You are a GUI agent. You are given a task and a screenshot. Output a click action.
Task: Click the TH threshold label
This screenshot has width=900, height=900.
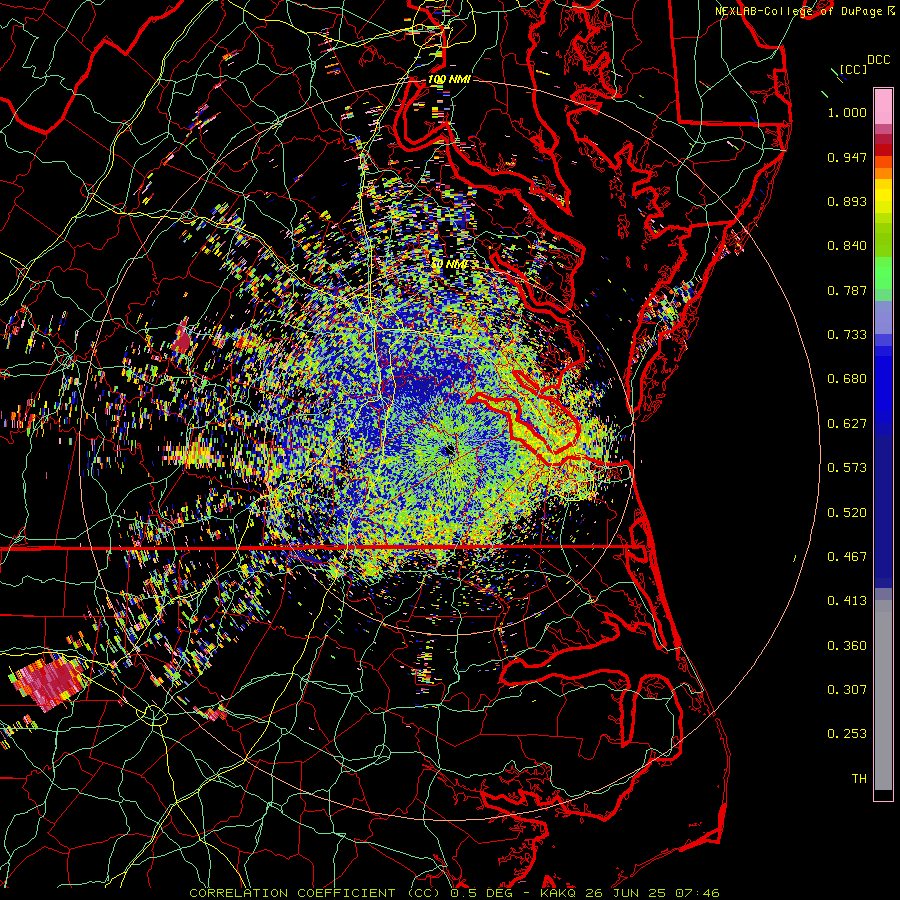(859, 779)
